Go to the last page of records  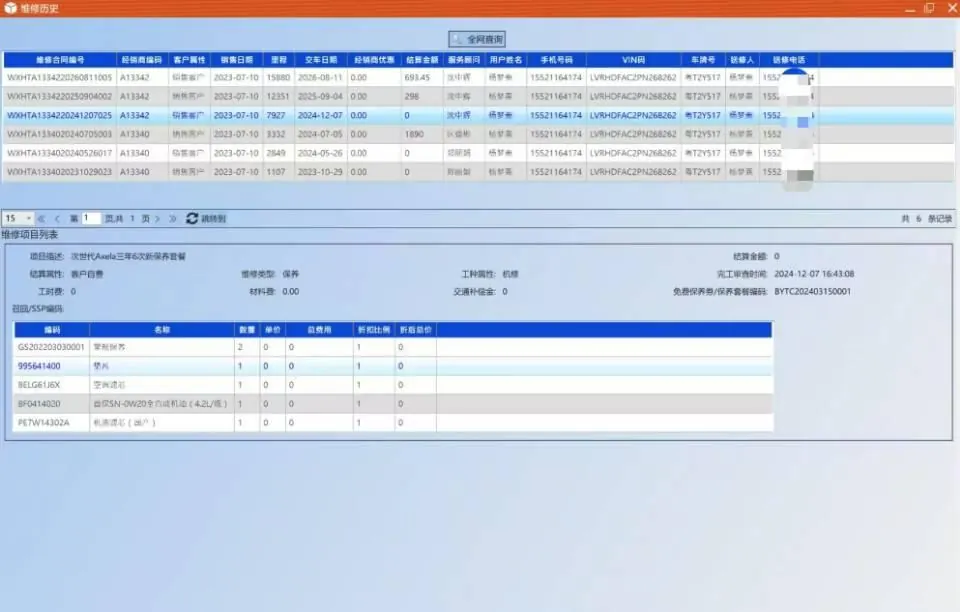(x=173, y=218)
